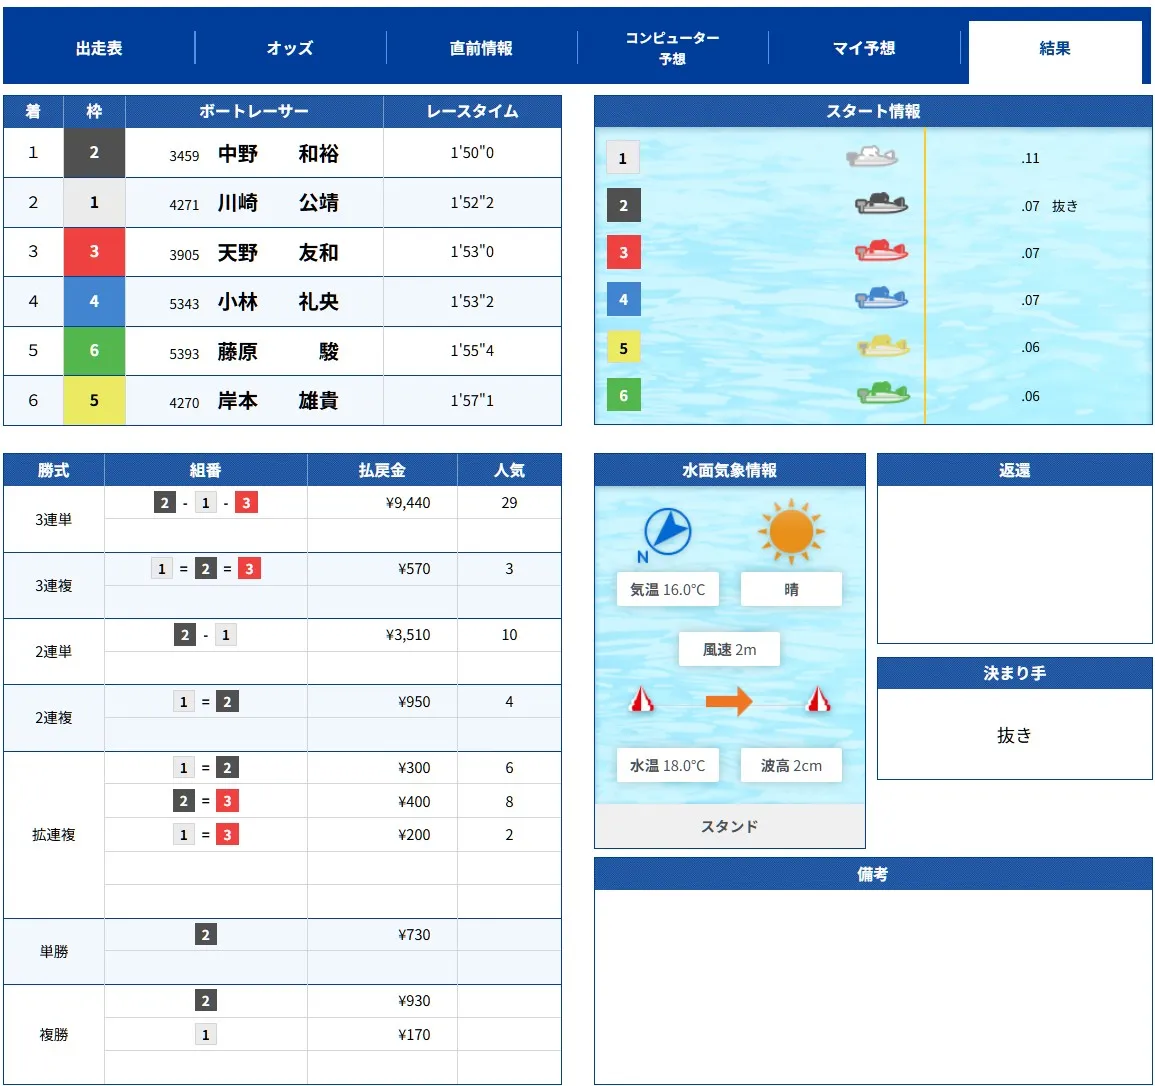Click the left red wind flag icon

643,700
